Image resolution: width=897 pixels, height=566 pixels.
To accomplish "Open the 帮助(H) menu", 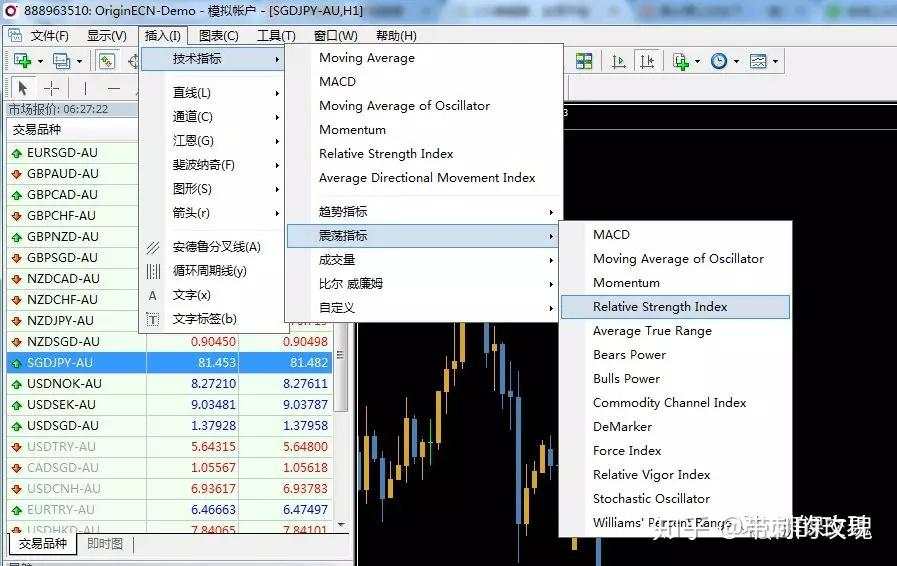I will pyautogui.click(x=396, y=36).
